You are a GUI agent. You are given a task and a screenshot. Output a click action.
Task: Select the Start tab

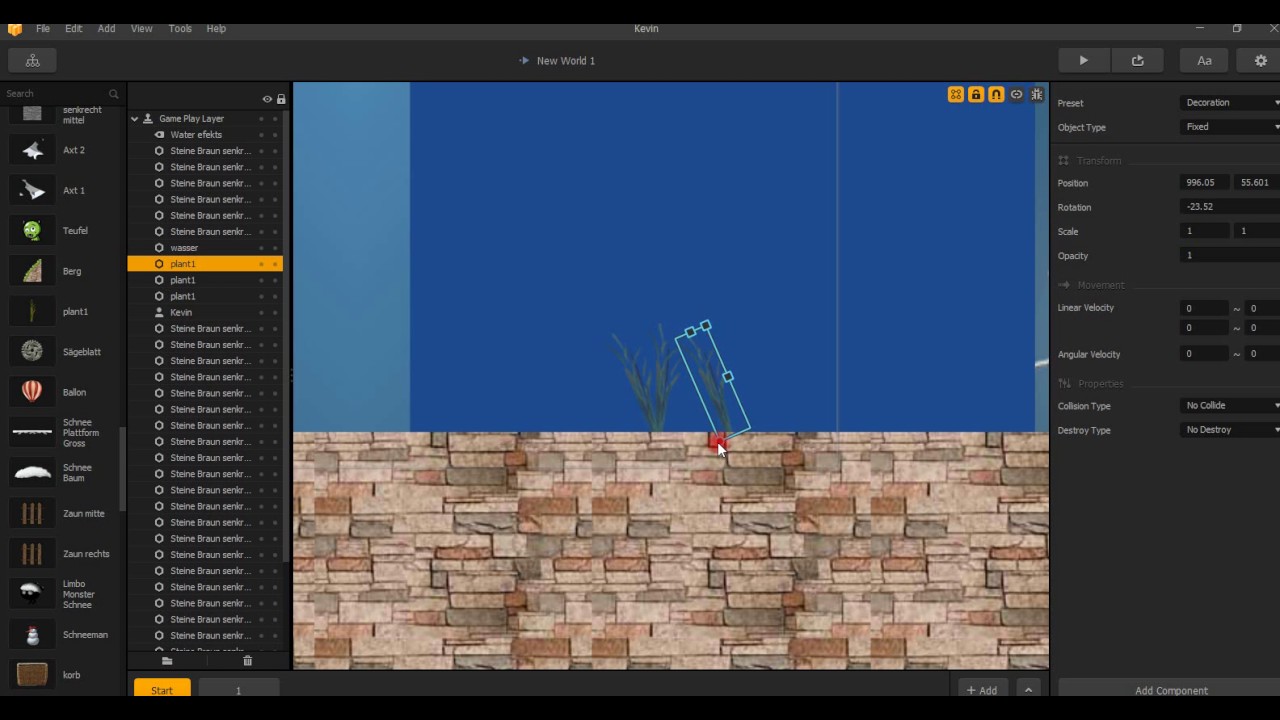point(162,690)
